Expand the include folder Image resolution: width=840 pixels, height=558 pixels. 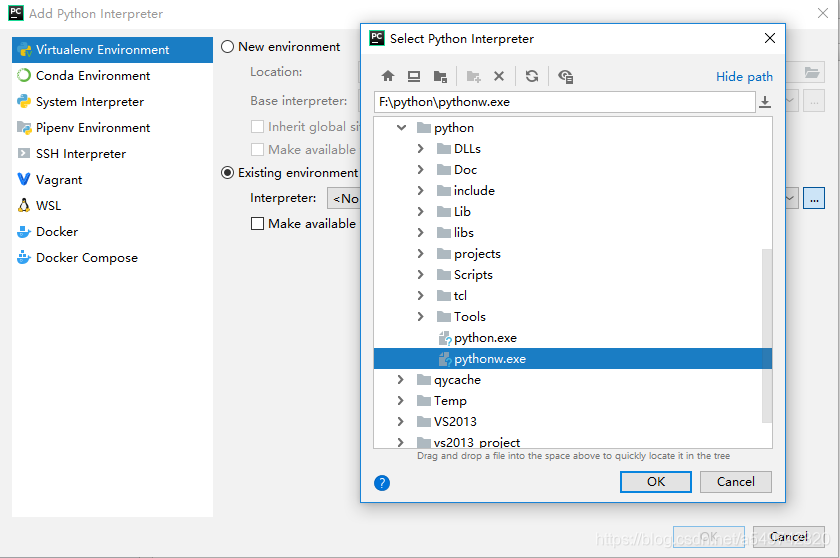[421, 191]
